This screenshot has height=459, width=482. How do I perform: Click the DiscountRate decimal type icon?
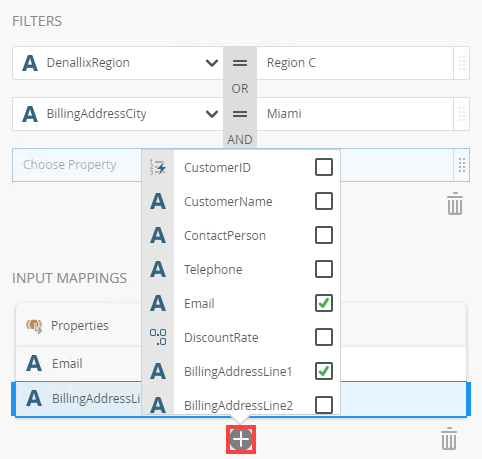tap(158, 337)
